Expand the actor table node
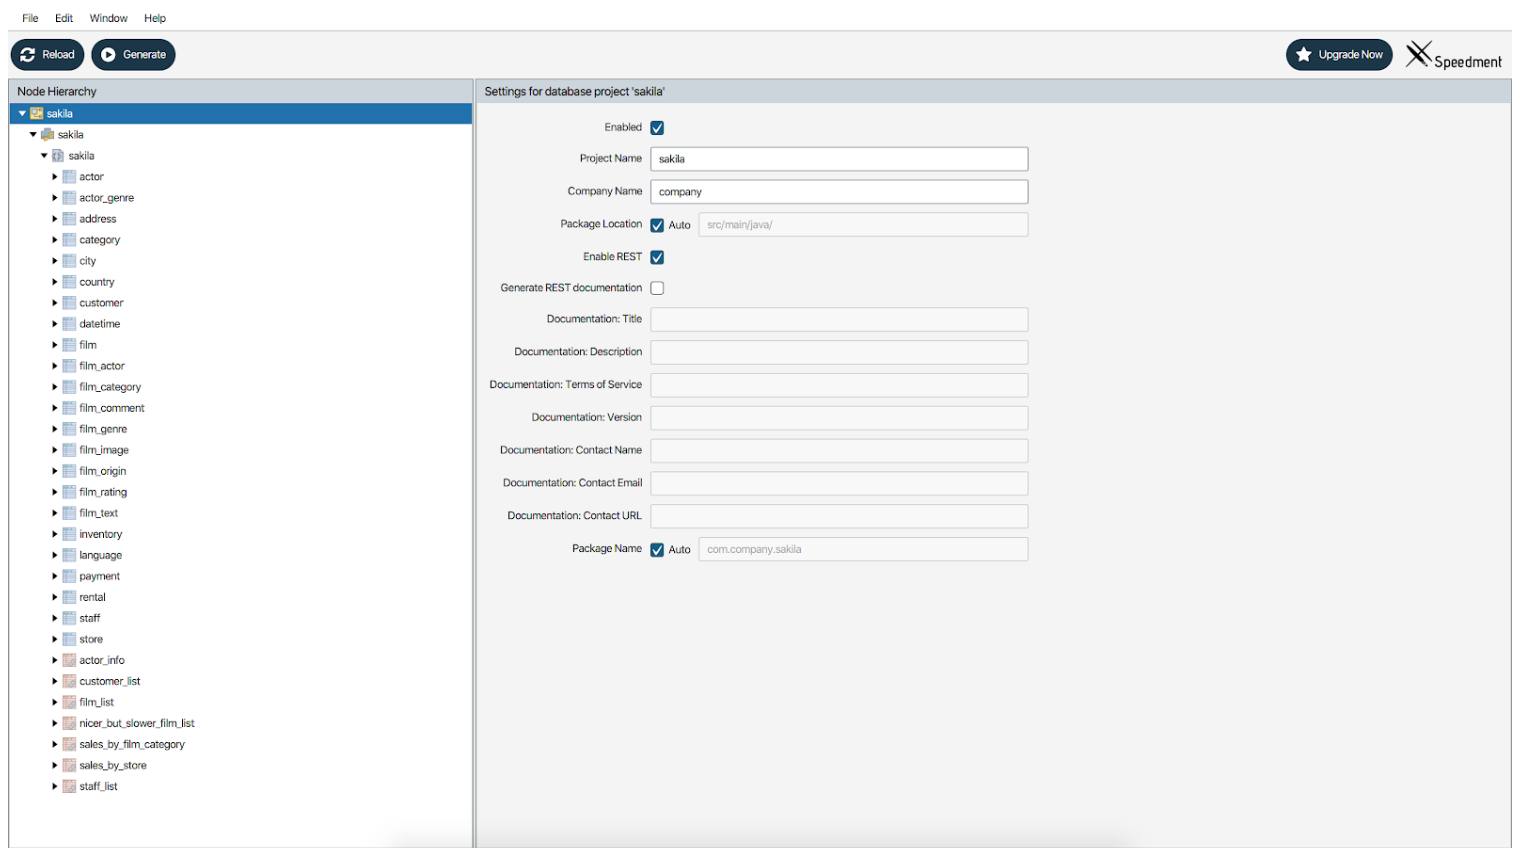The height and width of the screenshot is (862, 1520). (x=55, y=176)
